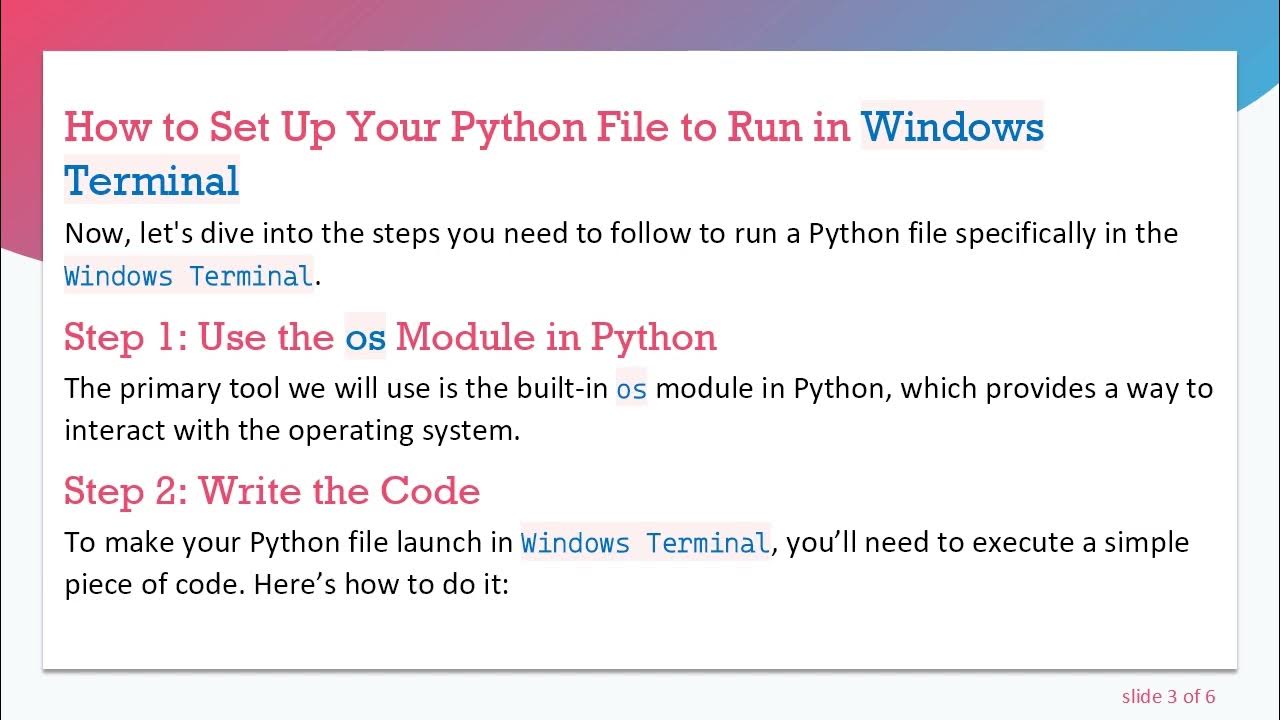
Task: Click the blue "Terminal" word in the title
Action: click(x=152, y=181)
